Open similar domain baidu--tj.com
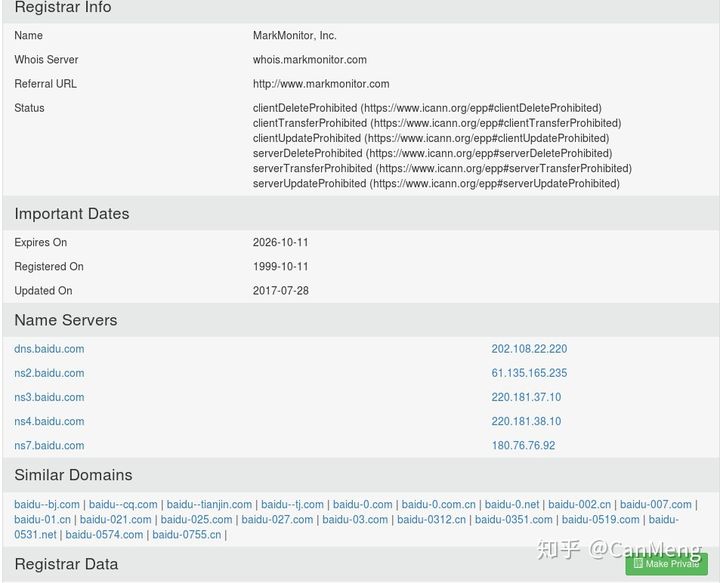Viewport: 720px width, 583px height. point(292,505)
